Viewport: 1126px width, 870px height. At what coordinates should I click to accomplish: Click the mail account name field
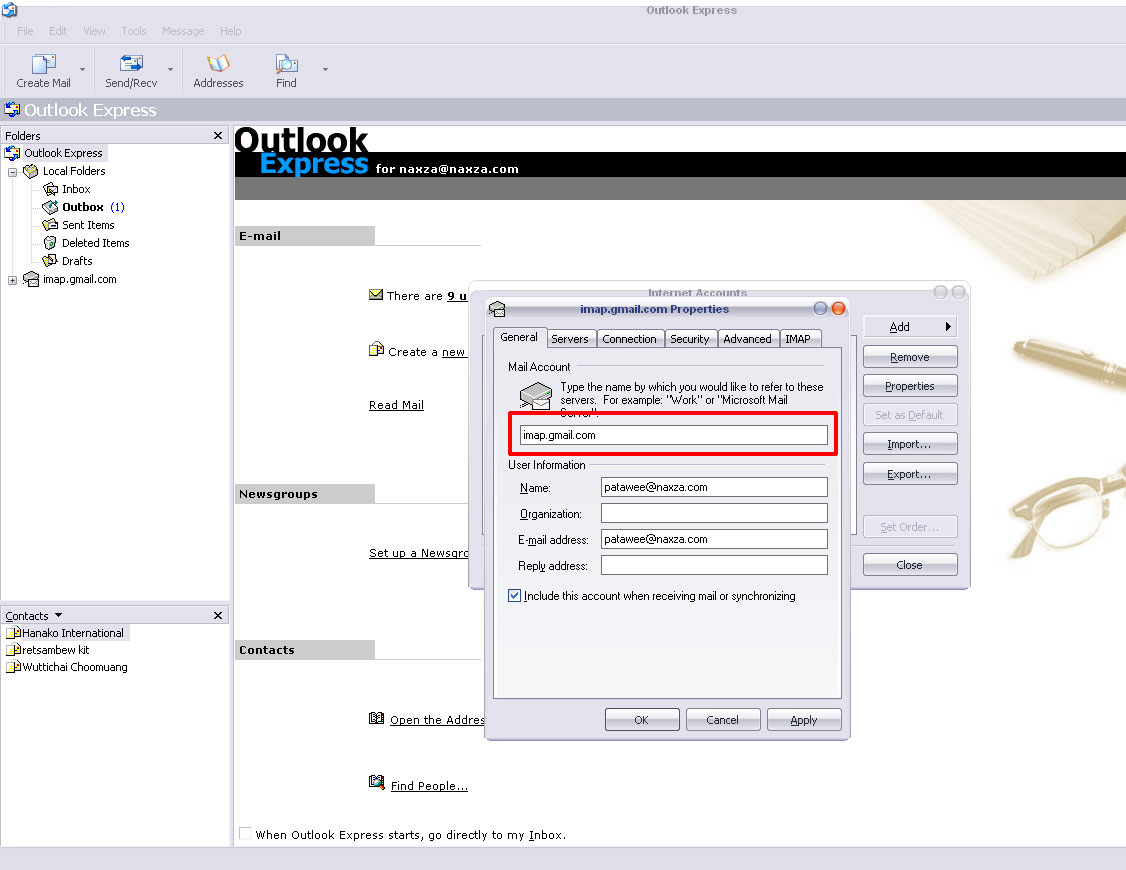tap(674, 435)
